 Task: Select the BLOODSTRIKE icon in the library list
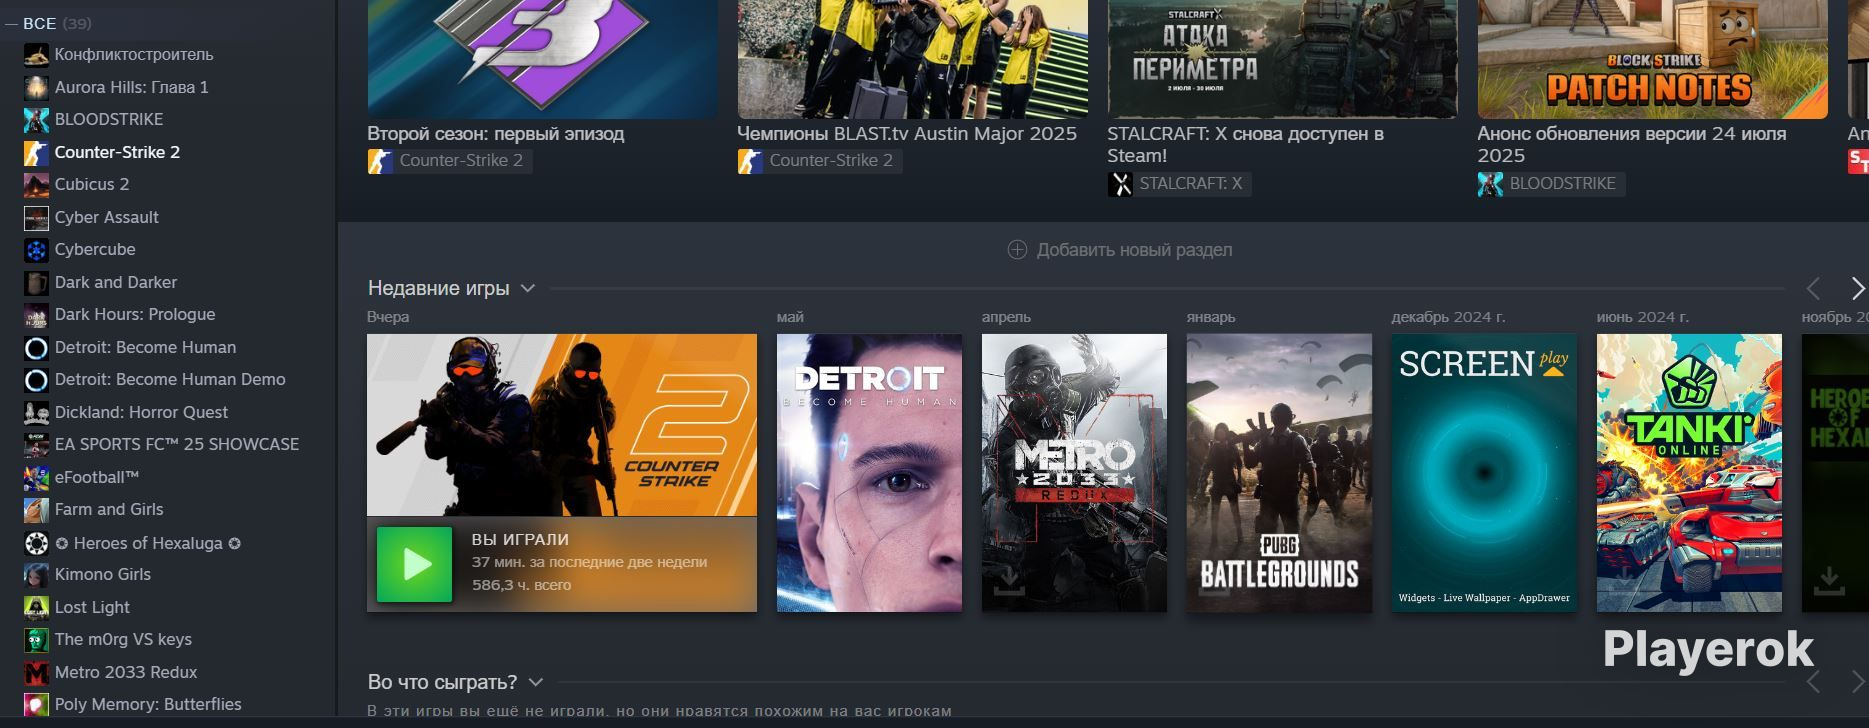[x=36, y=120]
